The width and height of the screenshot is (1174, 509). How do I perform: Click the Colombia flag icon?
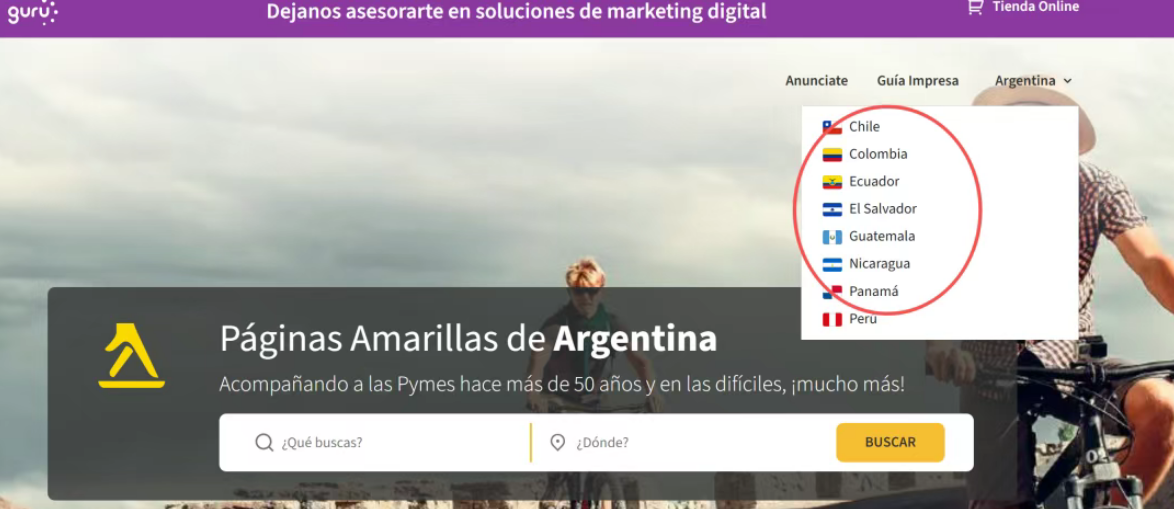(x=832, y=154)
